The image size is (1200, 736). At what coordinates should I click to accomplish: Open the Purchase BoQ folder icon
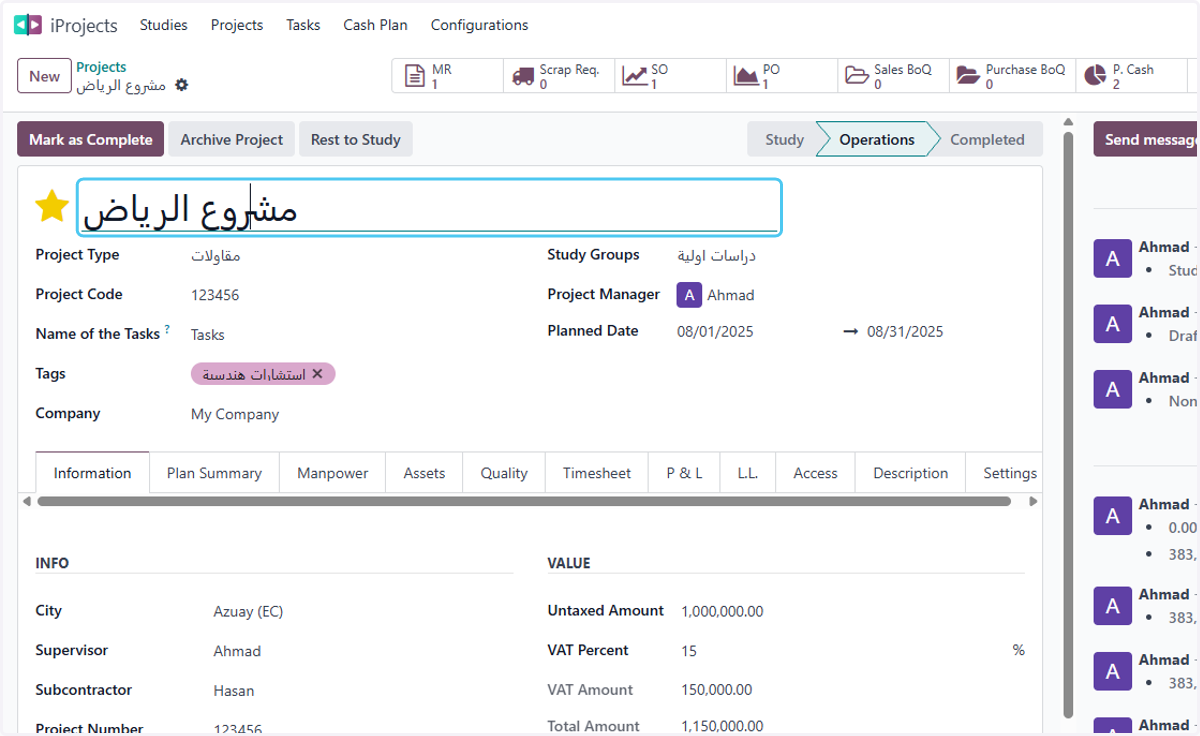tap(968, 76)
